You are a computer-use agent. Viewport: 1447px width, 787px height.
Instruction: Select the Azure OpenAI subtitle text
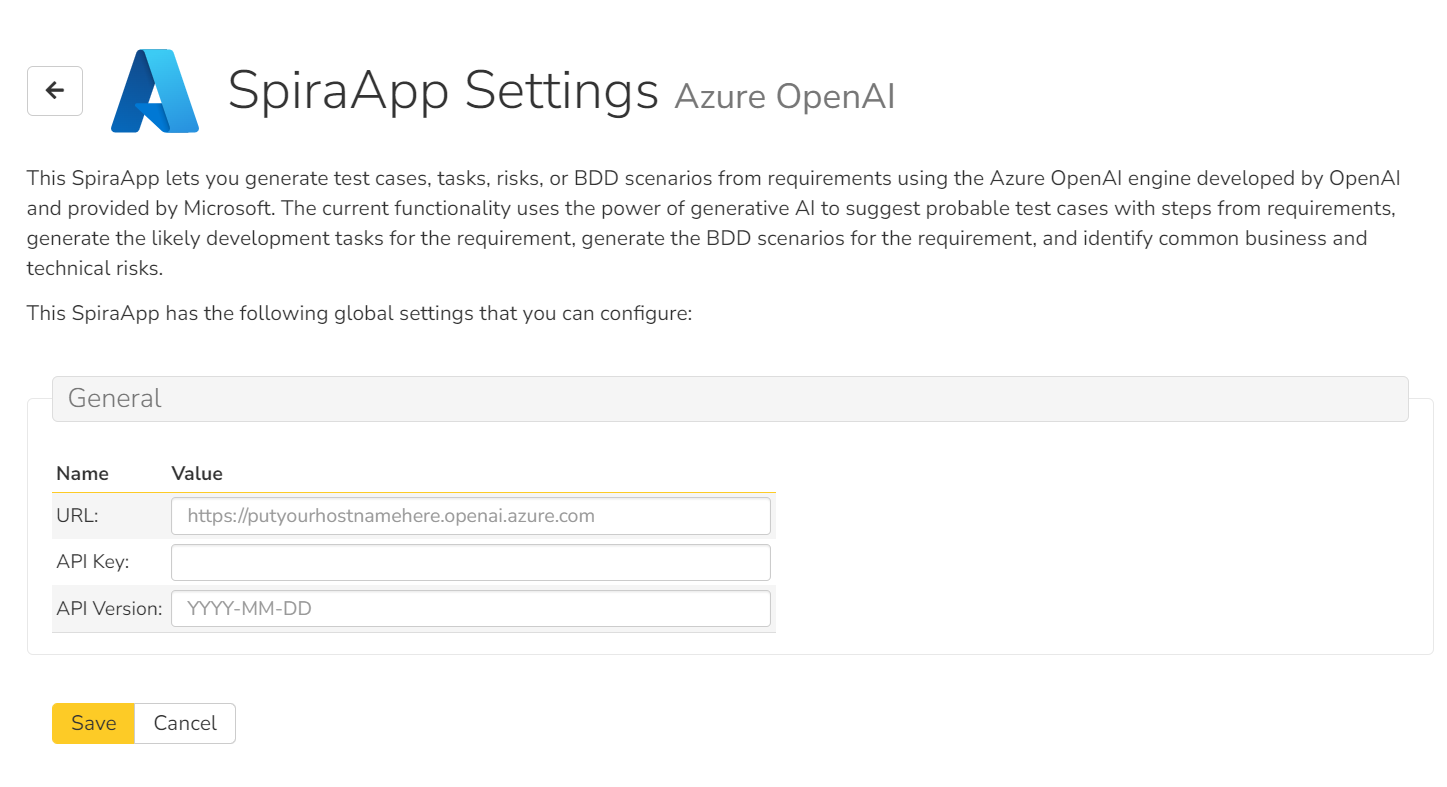click(x=784, y=96)
